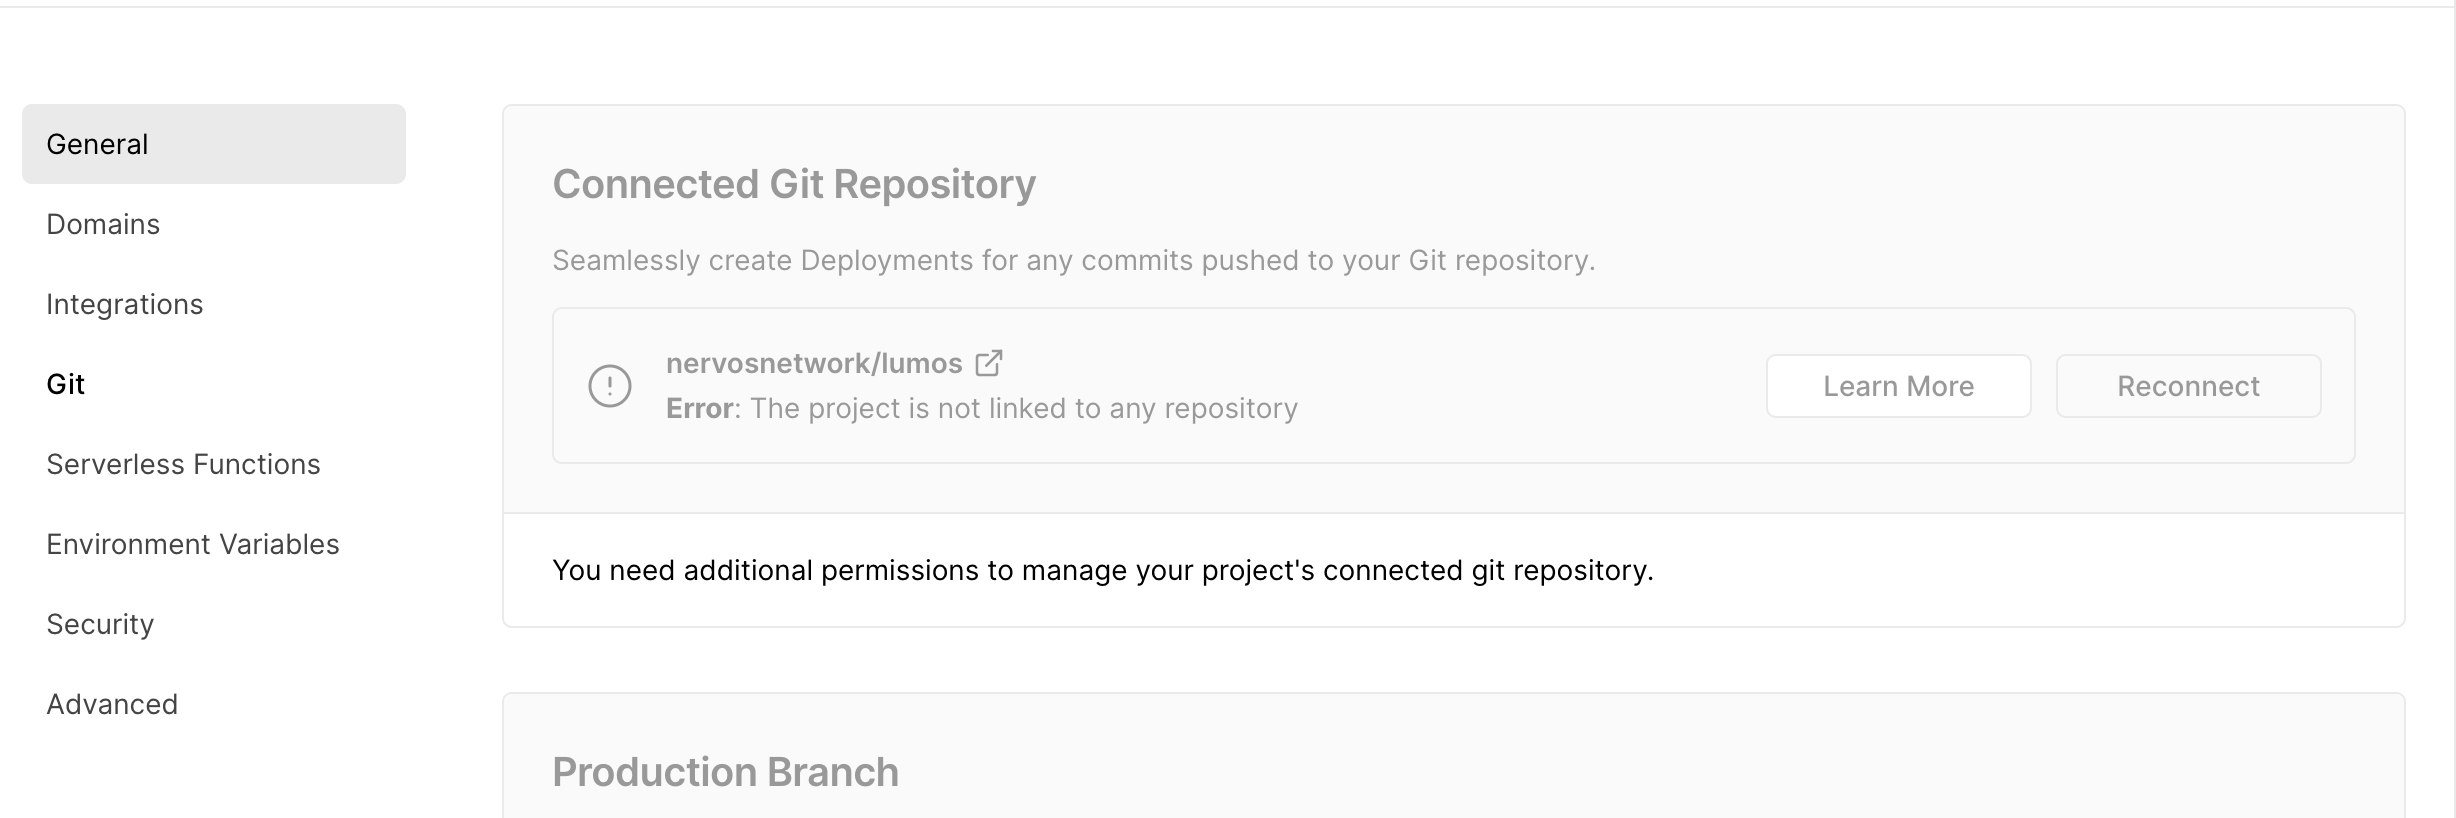Open the Advanced settings section
Image resolution: width=2456 pixels, height=818 pixels.
(112, 703)
